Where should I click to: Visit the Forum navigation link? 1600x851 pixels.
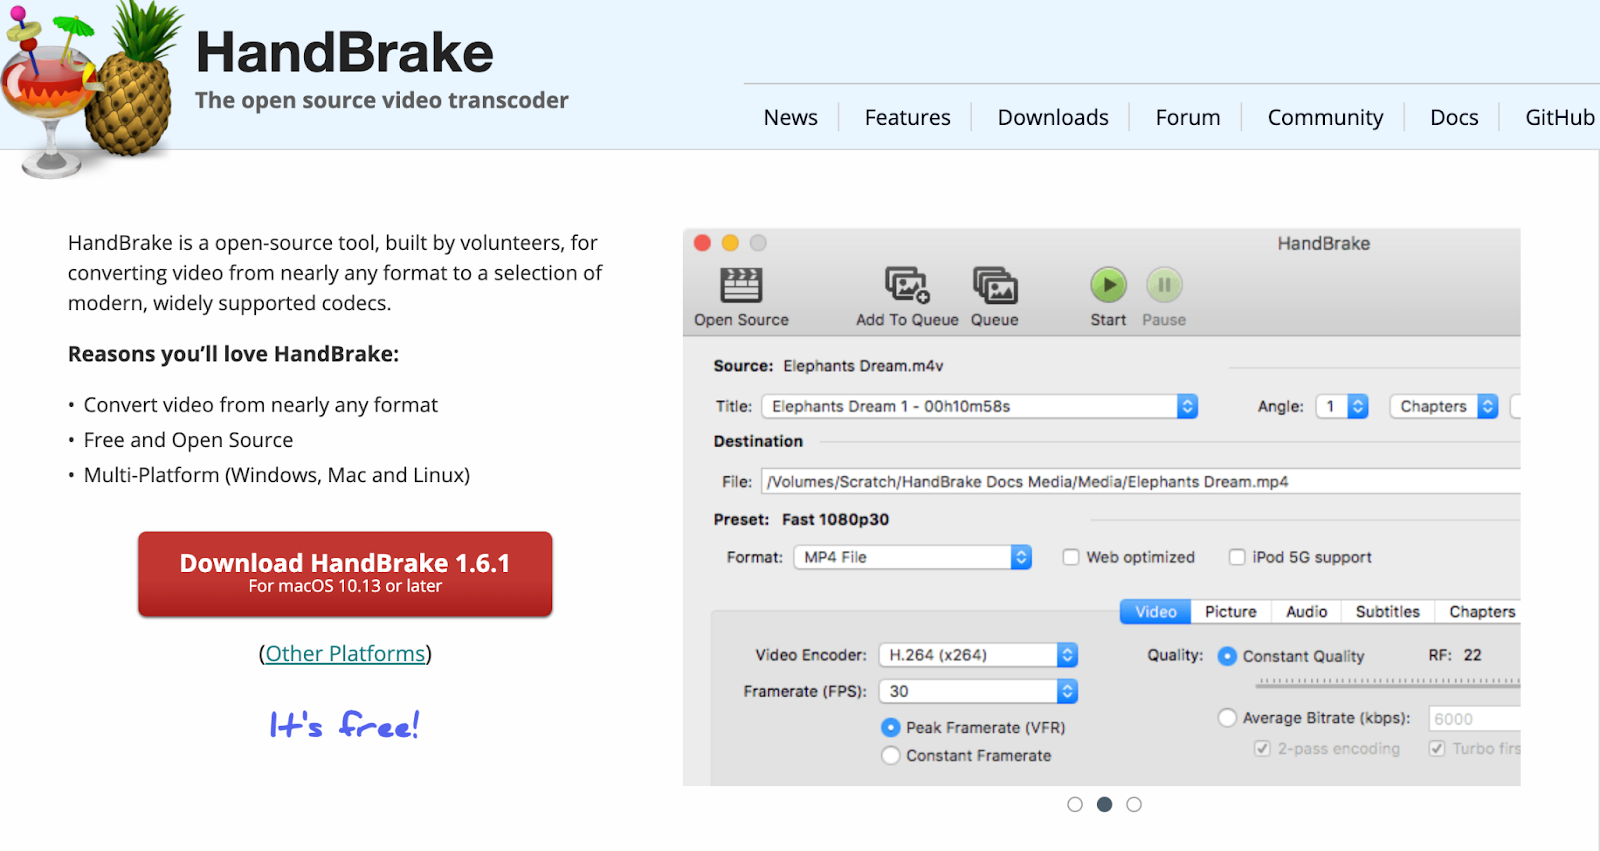point(1188,118)
